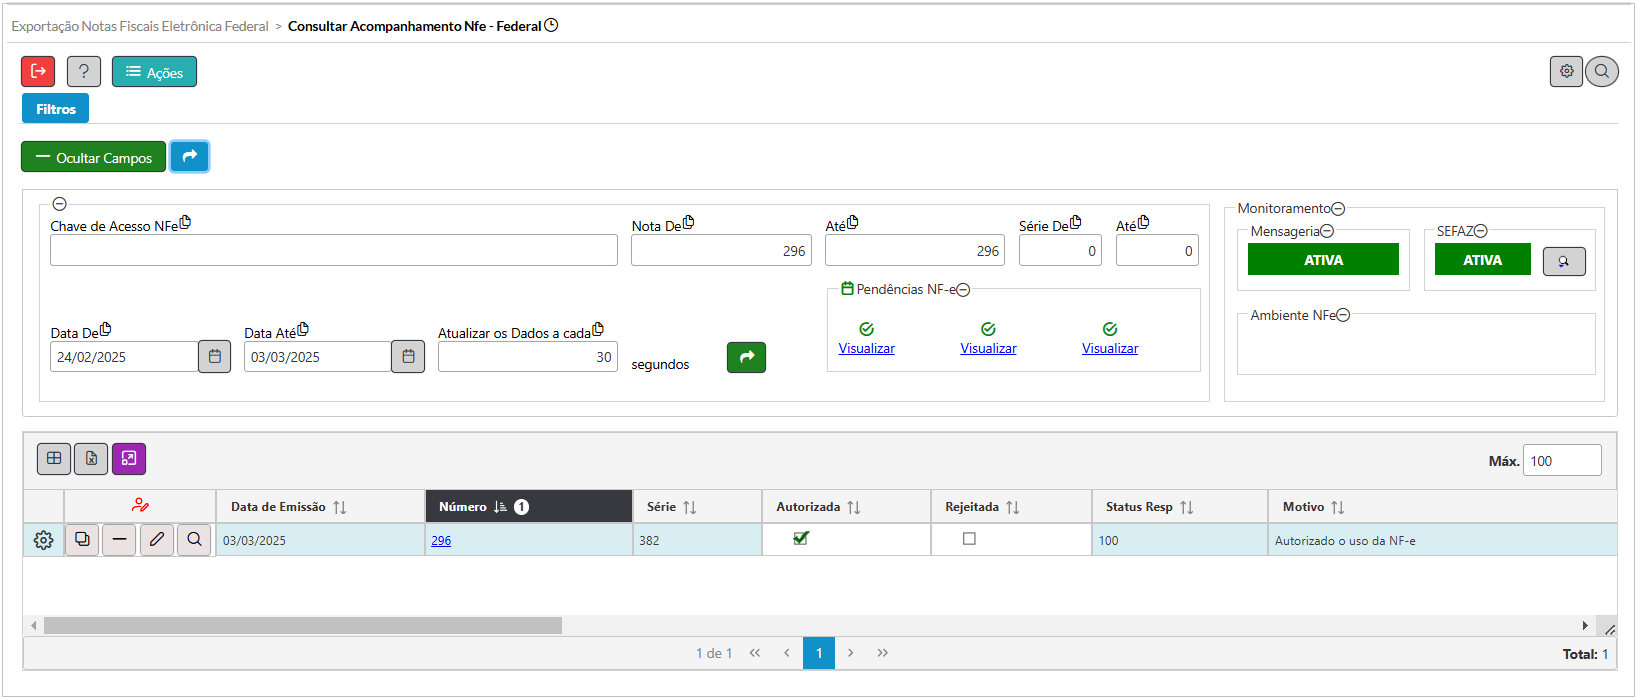1637x699 pixels.
Task: Select the Filtros tab
Action: (x=56, y=109)
